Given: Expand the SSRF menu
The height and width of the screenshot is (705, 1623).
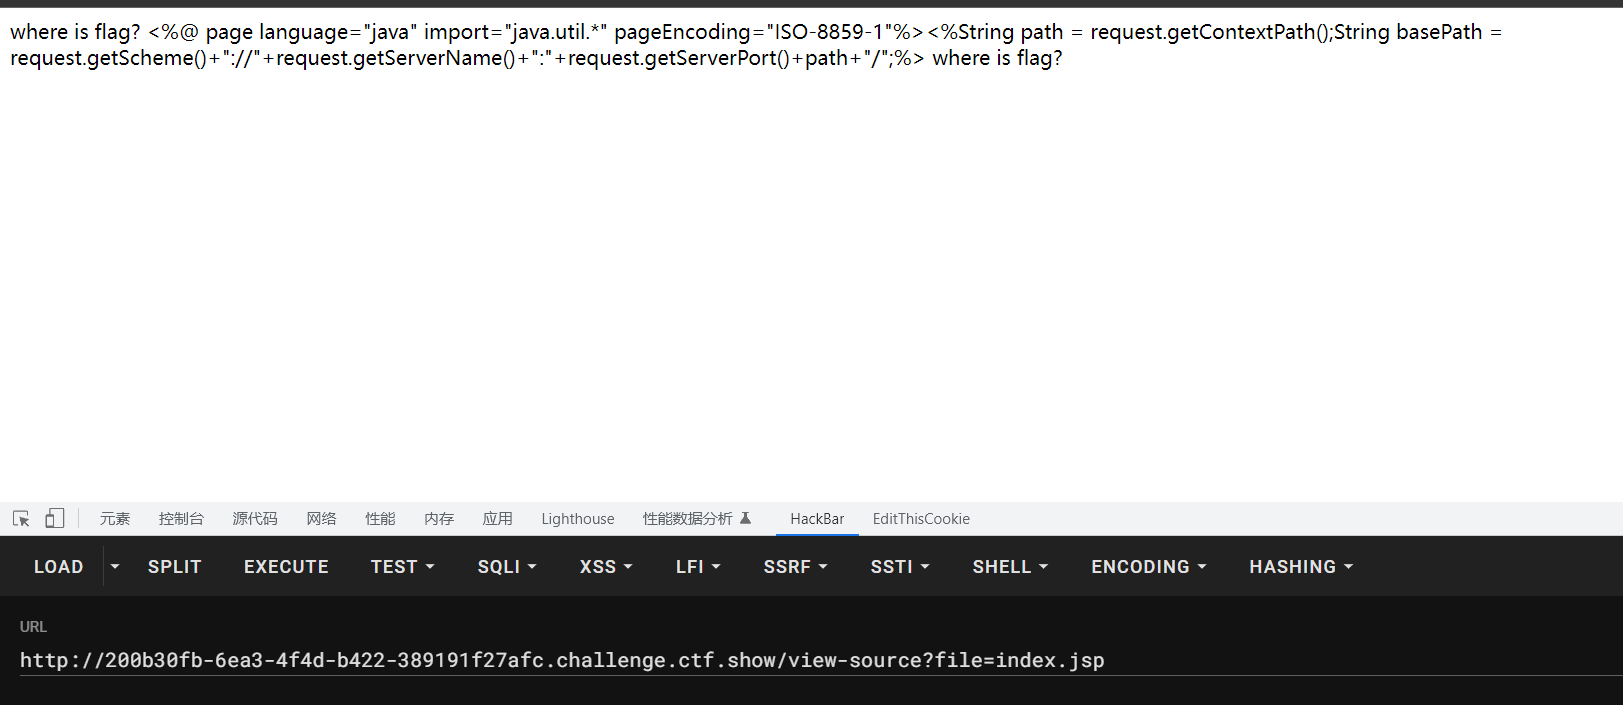Looking at the screenshot, I should tap(795, 567).
